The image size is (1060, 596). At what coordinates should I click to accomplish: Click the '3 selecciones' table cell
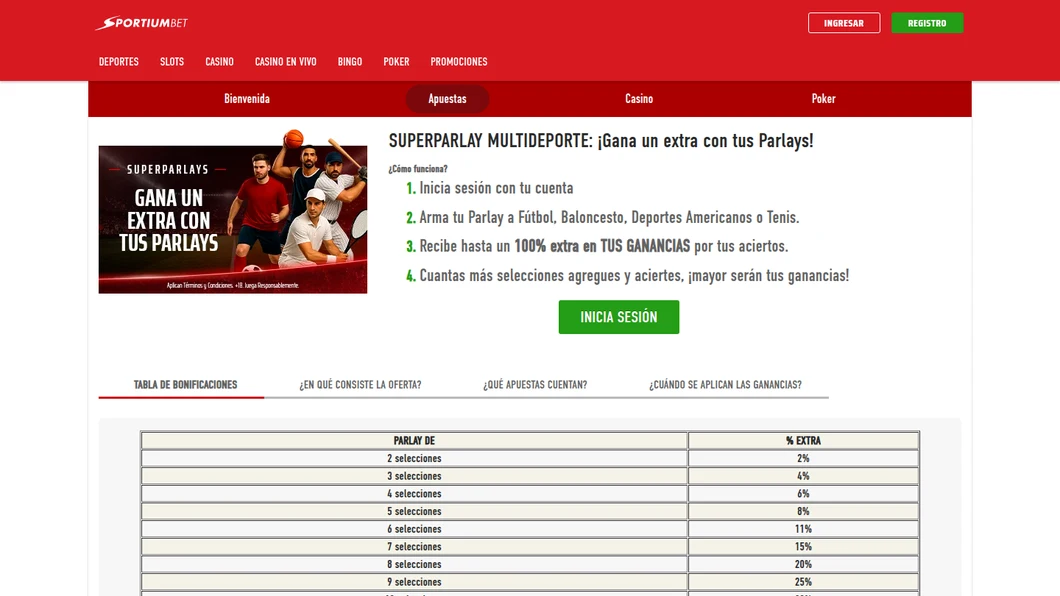(x=414, y=476)
